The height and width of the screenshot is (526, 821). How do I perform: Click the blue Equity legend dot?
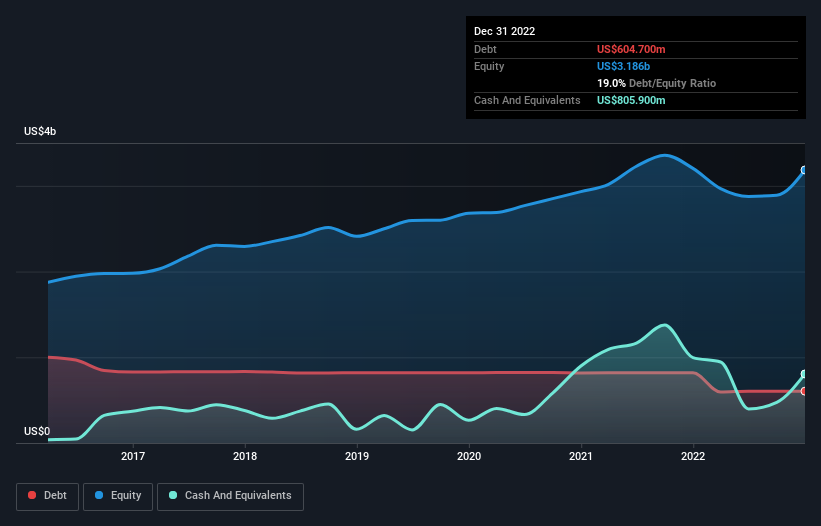99,495
